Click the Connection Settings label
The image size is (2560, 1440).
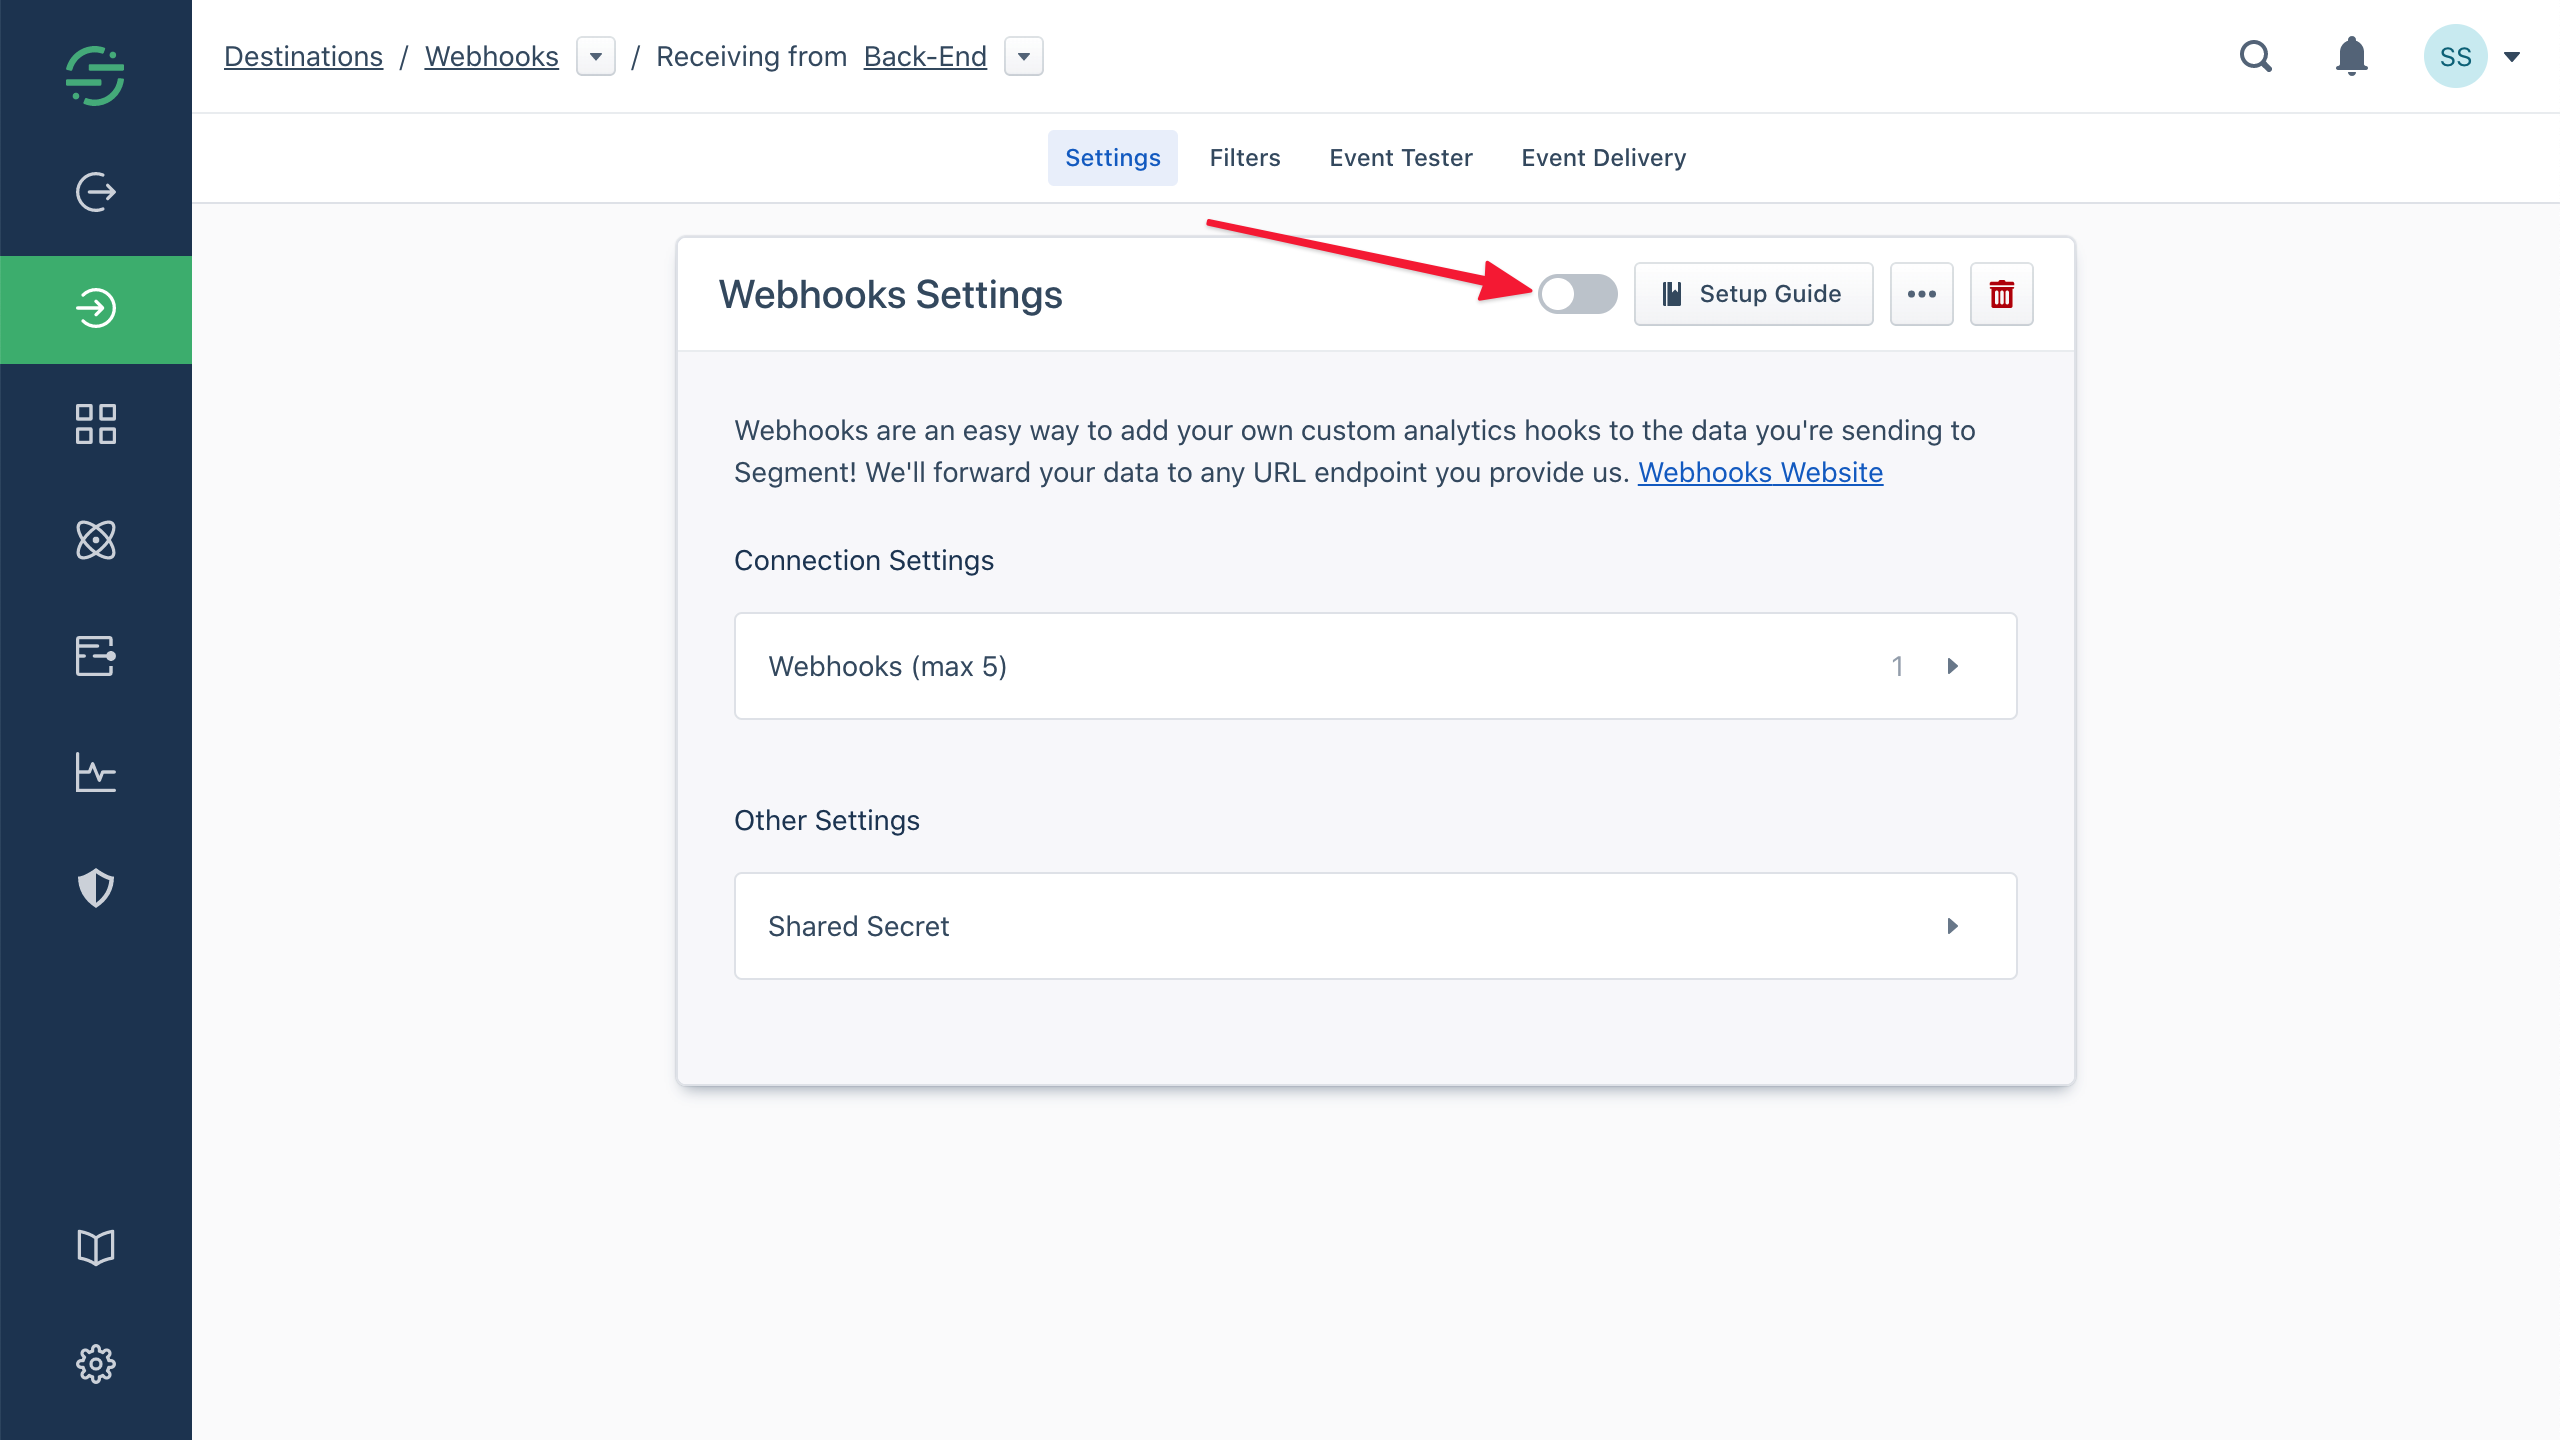pyautogui.click(x=864, y=560)
